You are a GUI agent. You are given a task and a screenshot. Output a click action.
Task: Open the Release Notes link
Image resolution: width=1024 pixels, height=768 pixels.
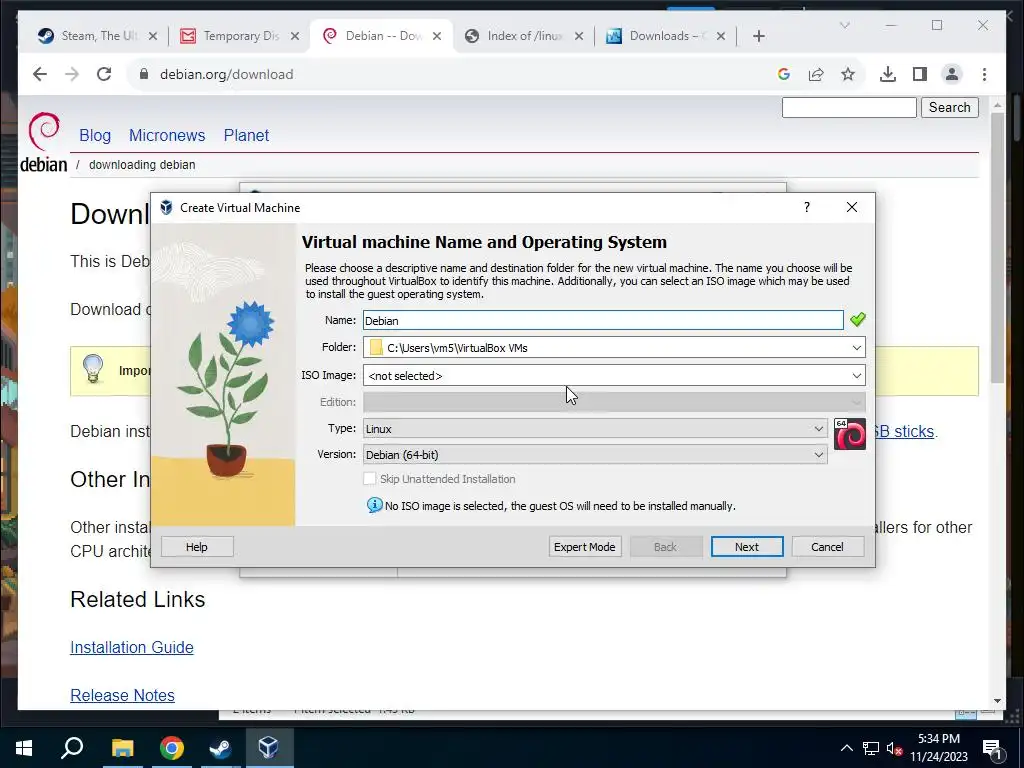[123, 696]
